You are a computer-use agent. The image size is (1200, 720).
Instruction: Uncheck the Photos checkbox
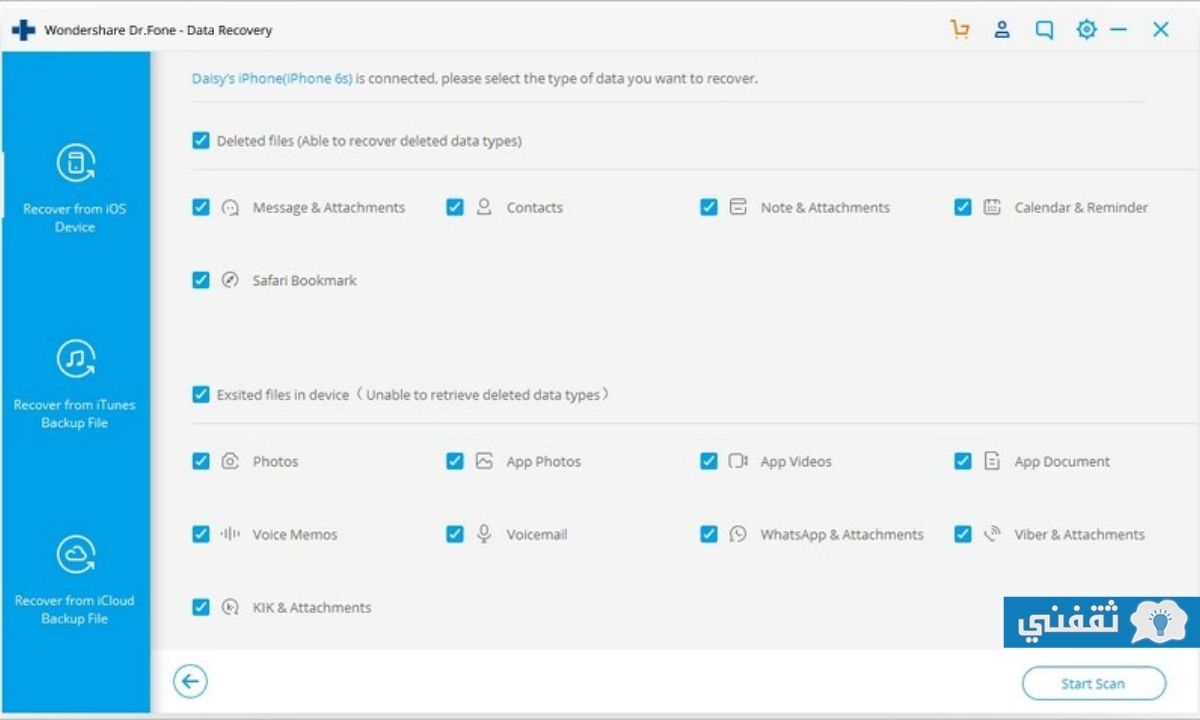[201, 461]
